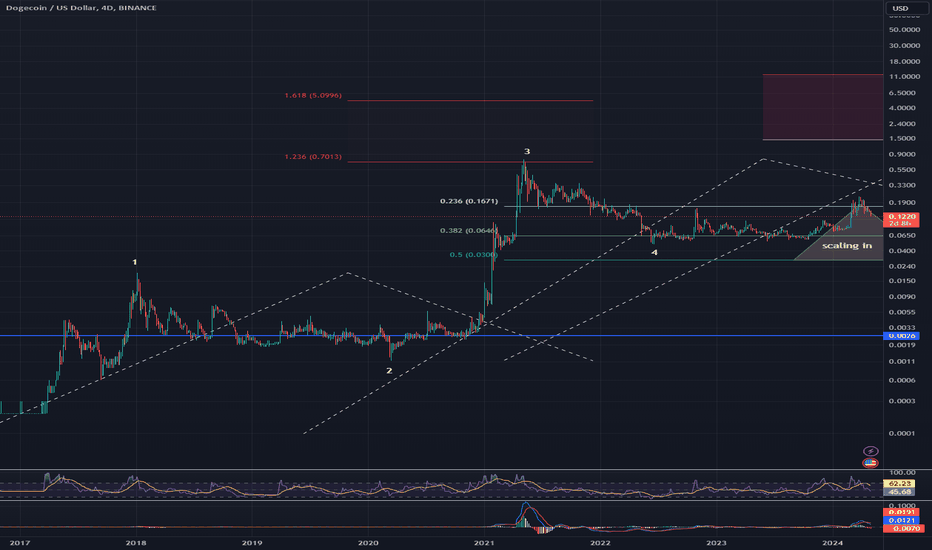Click the 0.0001 price scale value
This screenshot has width=932, height=550.
(903, 433)
